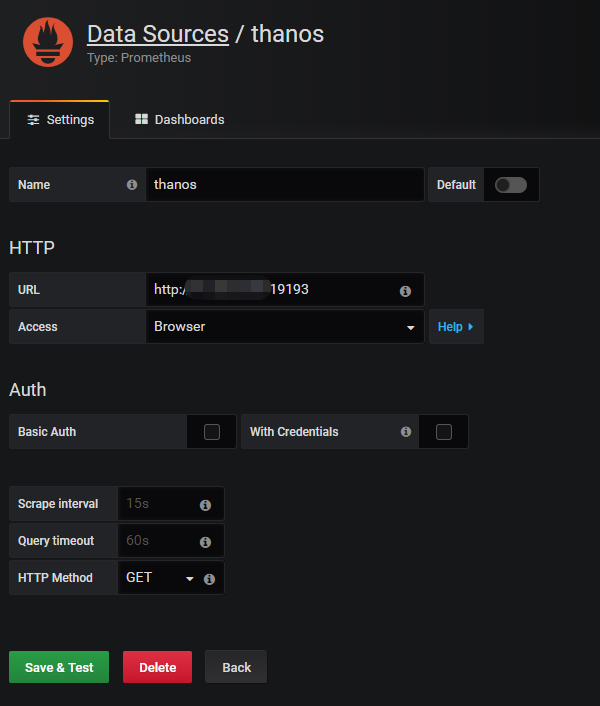Screen dimensions: 600x706
Task: Click the Query timeout info icon
Action: (205, 542)
